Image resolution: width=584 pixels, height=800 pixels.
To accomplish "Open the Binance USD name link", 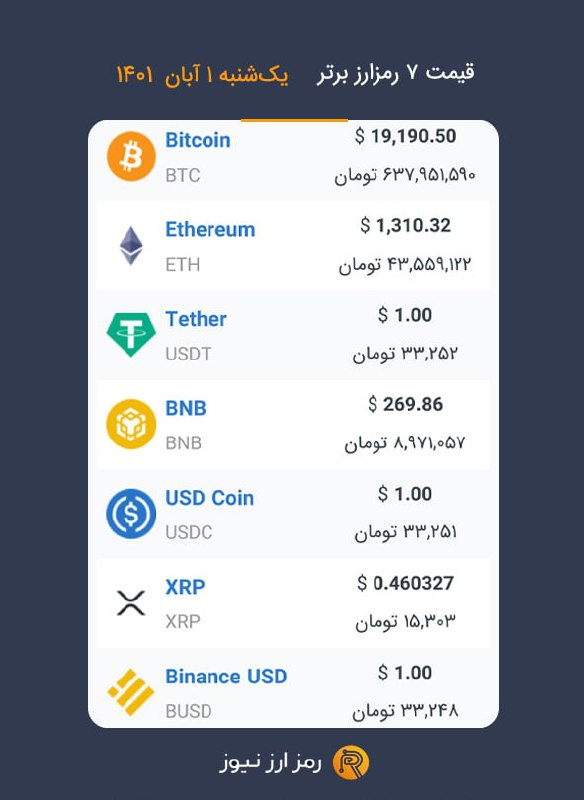I will [x=226, y=677].
